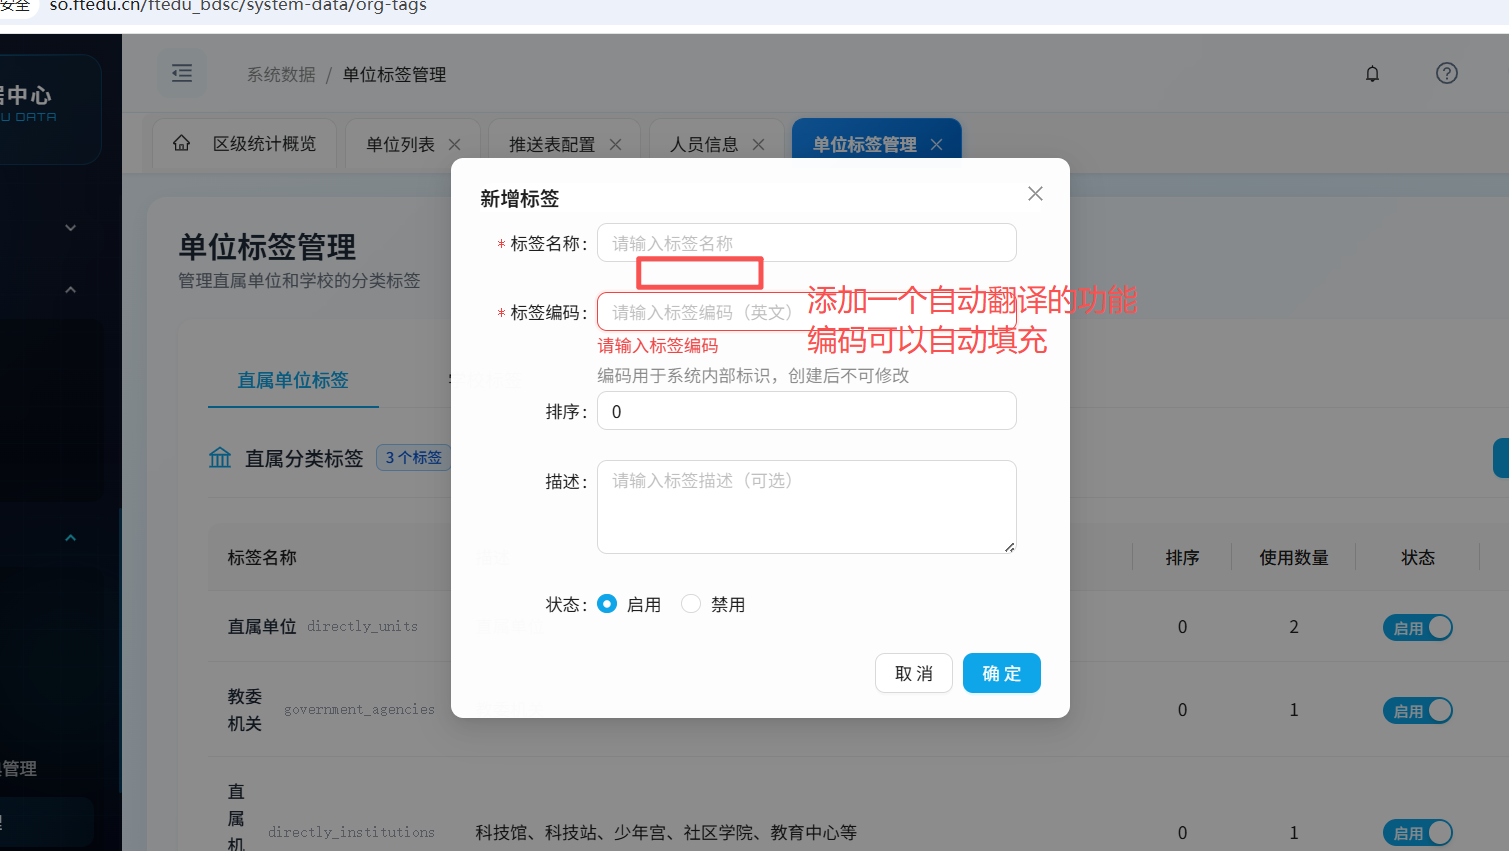The image size is (1509, 851).
Task: Collapse the third sidebar menu chevron
Action: [70, 538]
